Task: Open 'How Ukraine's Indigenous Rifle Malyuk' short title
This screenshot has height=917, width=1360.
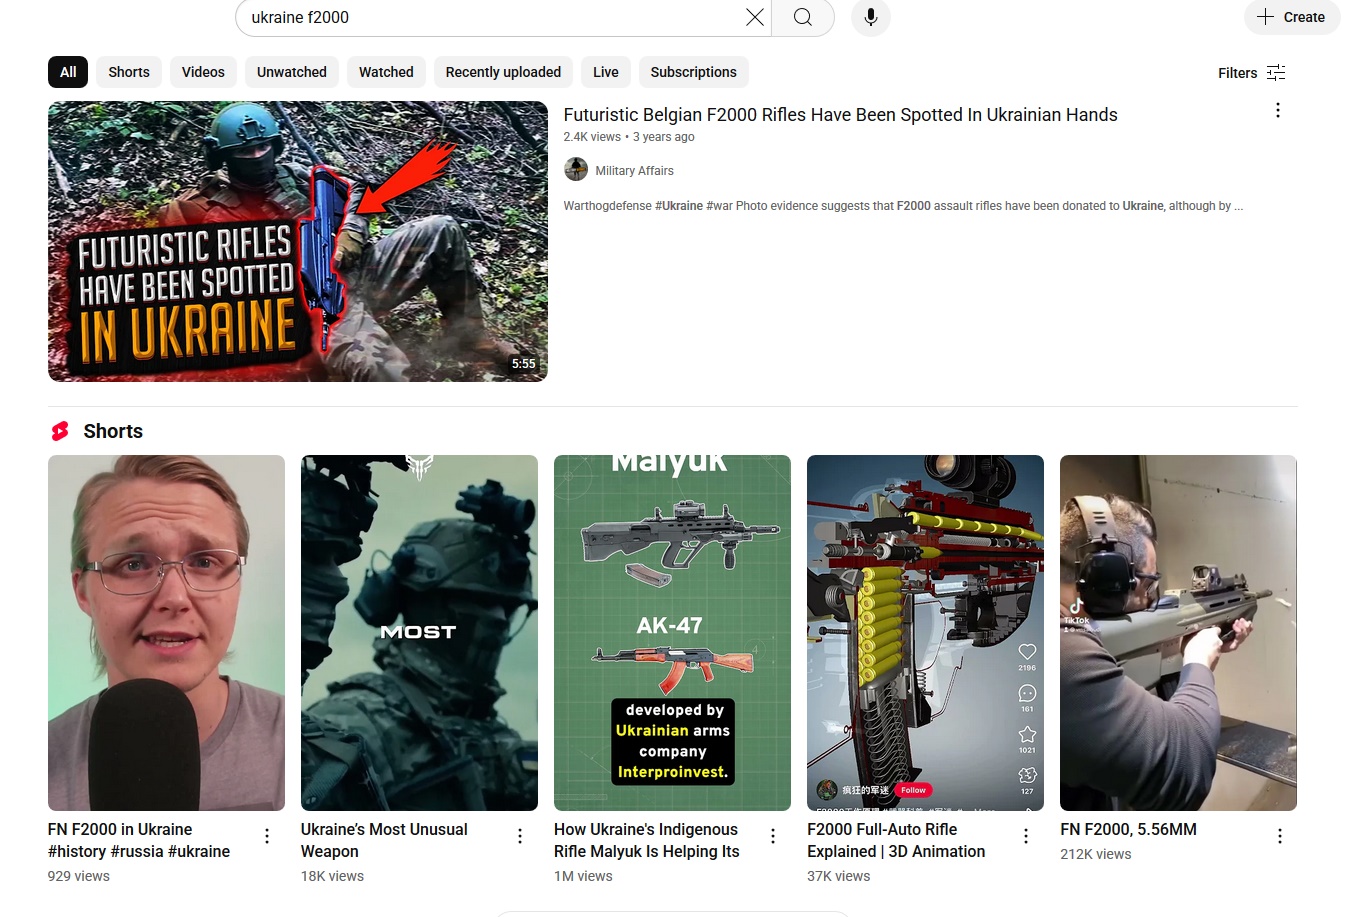Action: pos(647,840)
